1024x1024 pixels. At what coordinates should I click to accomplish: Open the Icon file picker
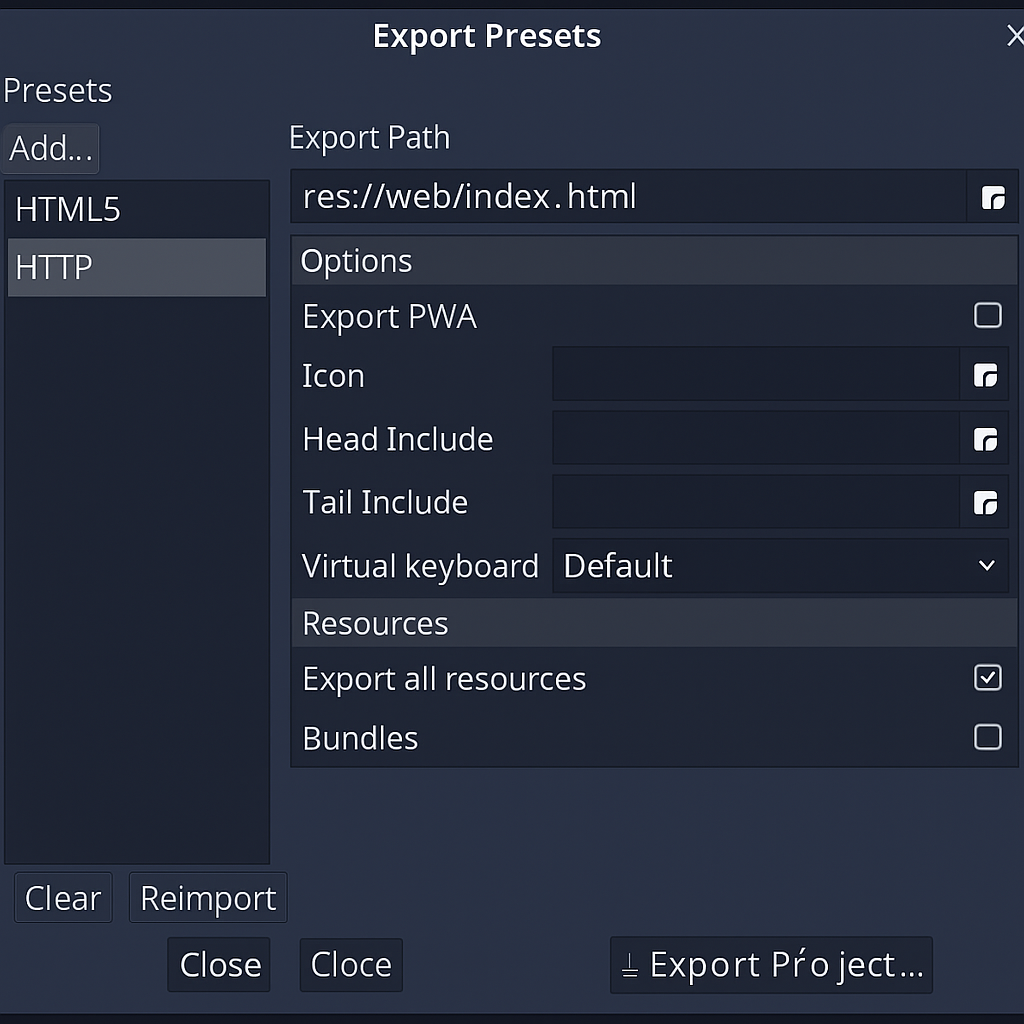click(x=987, y=375)
